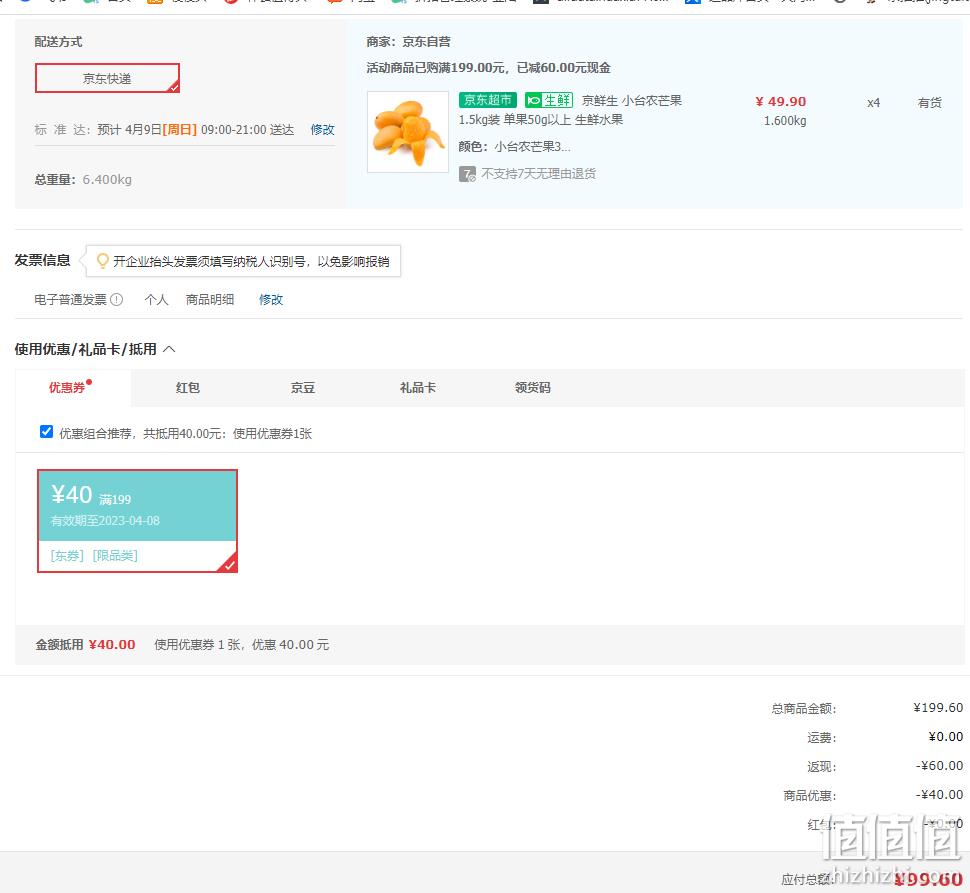
Task: Switch to the 优惠券 tab
Action: click(67, 388)
